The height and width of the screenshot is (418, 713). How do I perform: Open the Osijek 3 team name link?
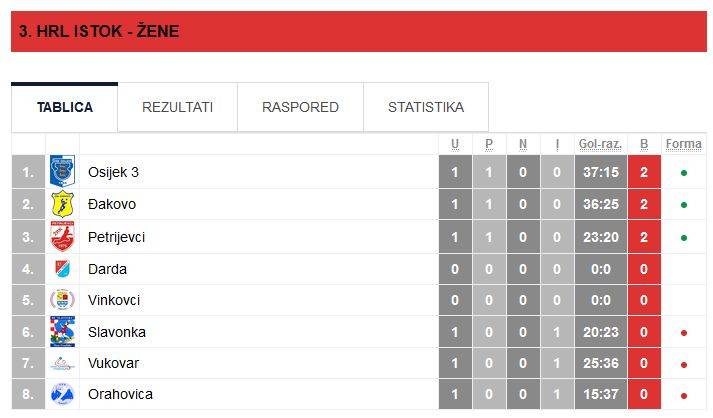(x=113, y=172)
